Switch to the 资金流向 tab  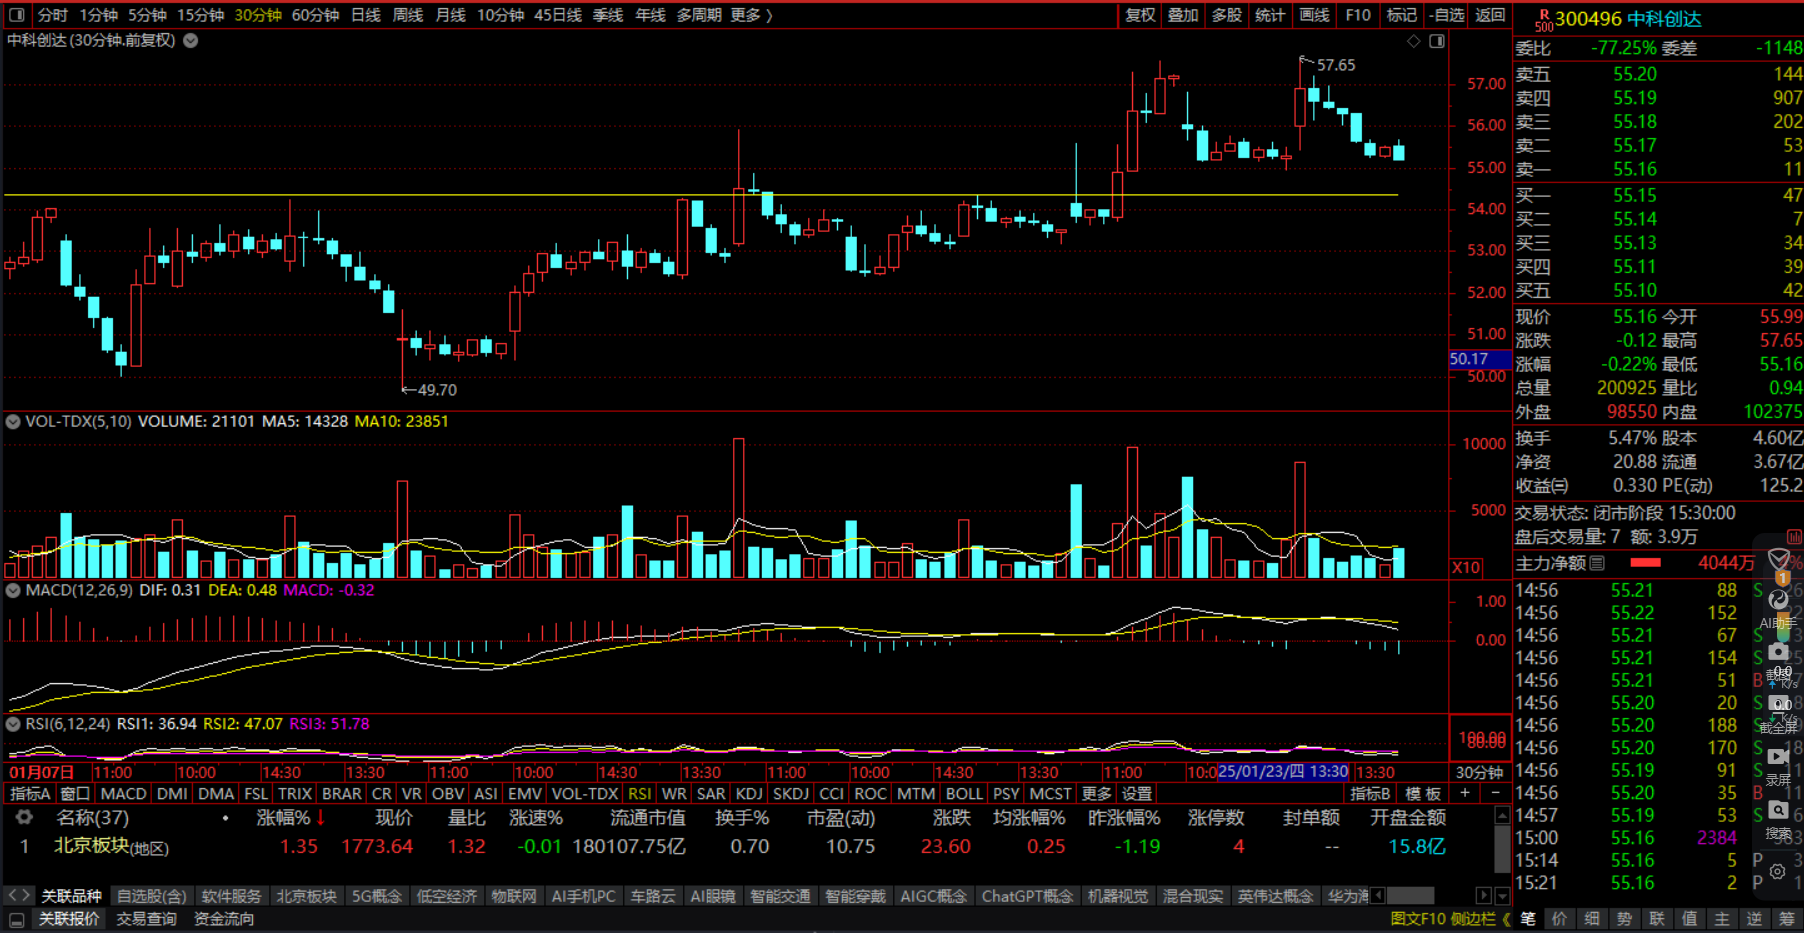point(224,919)
